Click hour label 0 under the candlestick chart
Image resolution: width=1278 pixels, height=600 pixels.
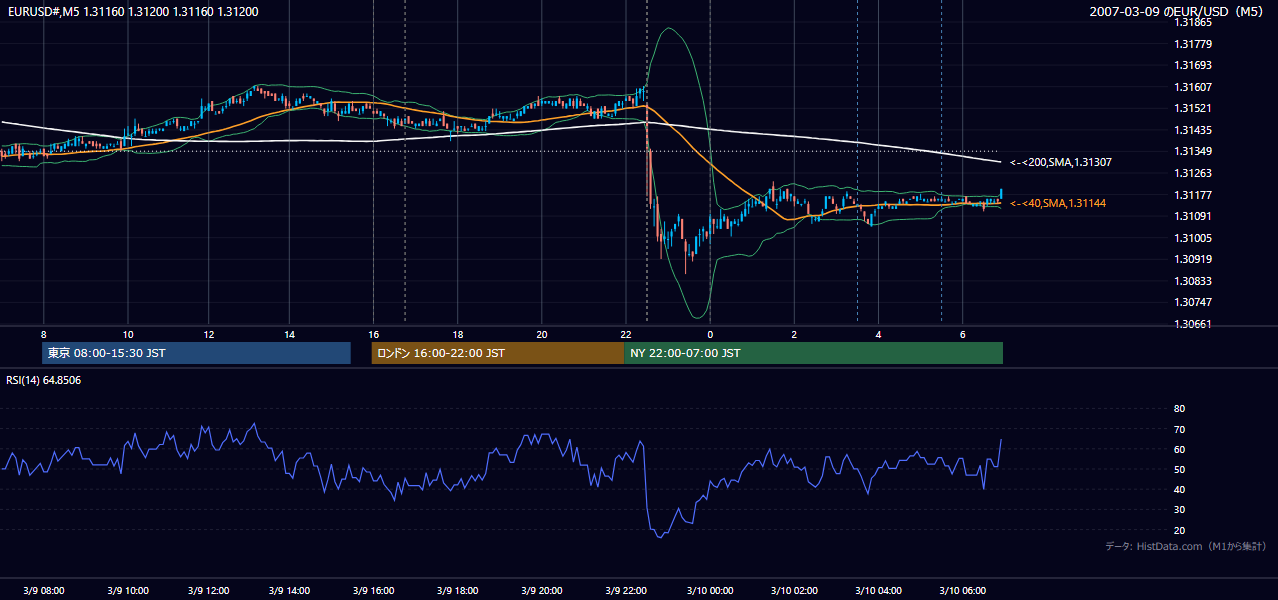point(710,334)
